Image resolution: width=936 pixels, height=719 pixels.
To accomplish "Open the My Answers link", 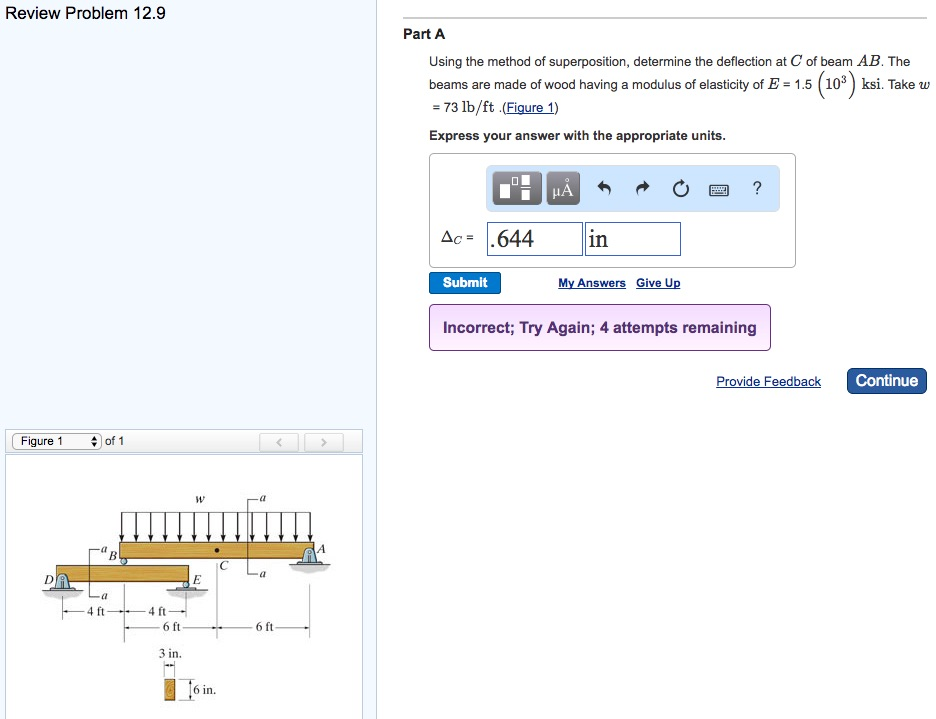I will coord(591,283).
